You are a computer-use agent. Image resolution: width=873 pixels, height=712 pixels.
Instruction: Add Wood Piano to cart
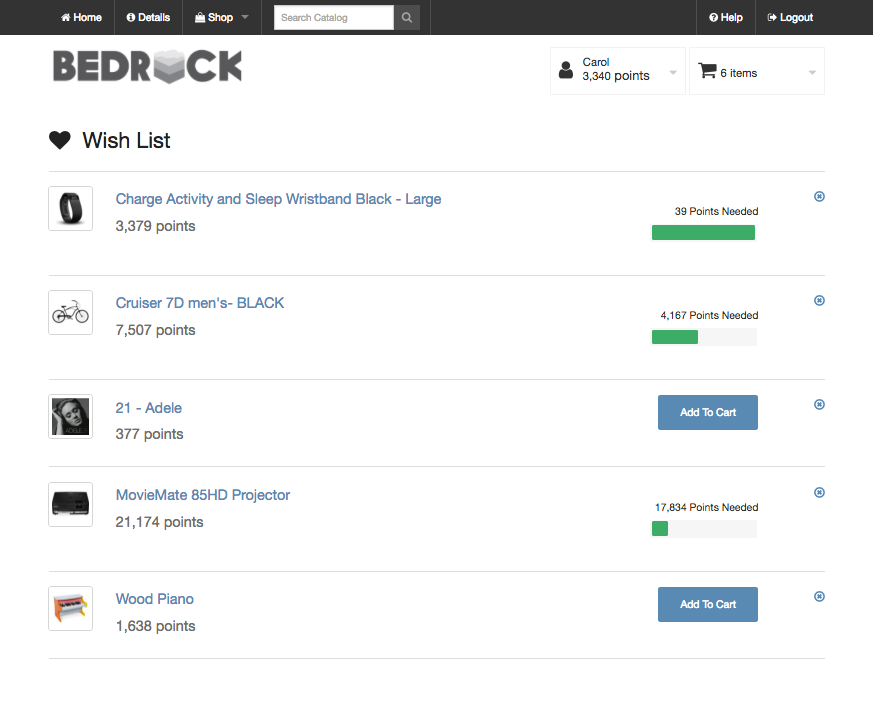708,605
